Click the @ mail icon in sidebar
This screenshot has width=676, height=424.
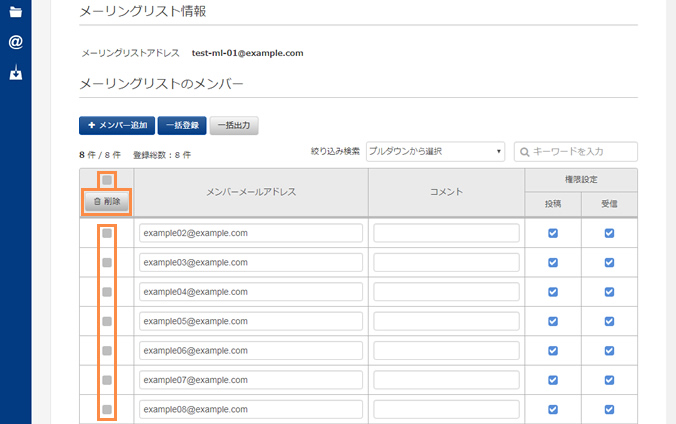15,42
